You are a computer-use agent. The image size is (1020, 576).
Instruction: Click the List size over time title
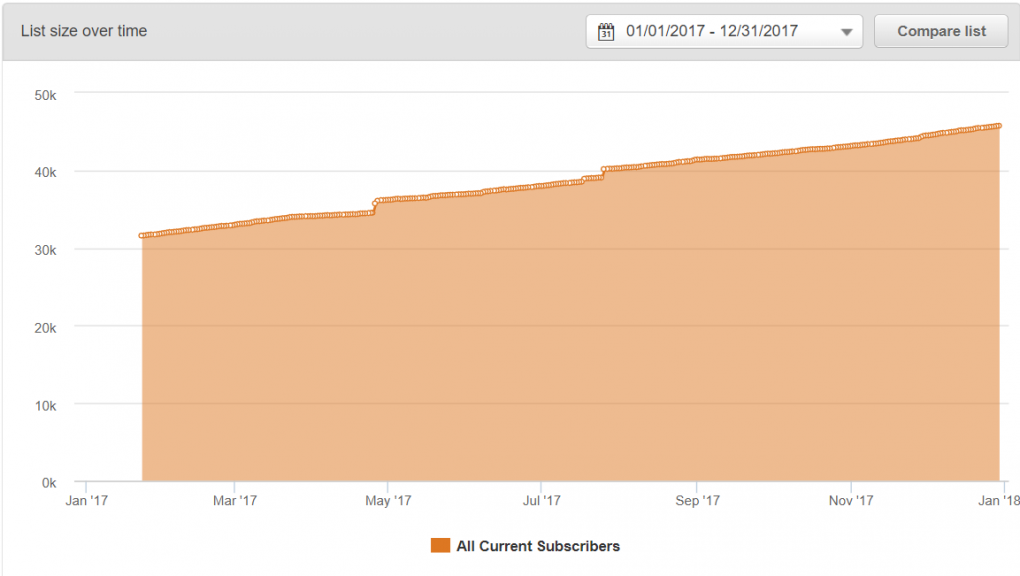click(84, 31)
